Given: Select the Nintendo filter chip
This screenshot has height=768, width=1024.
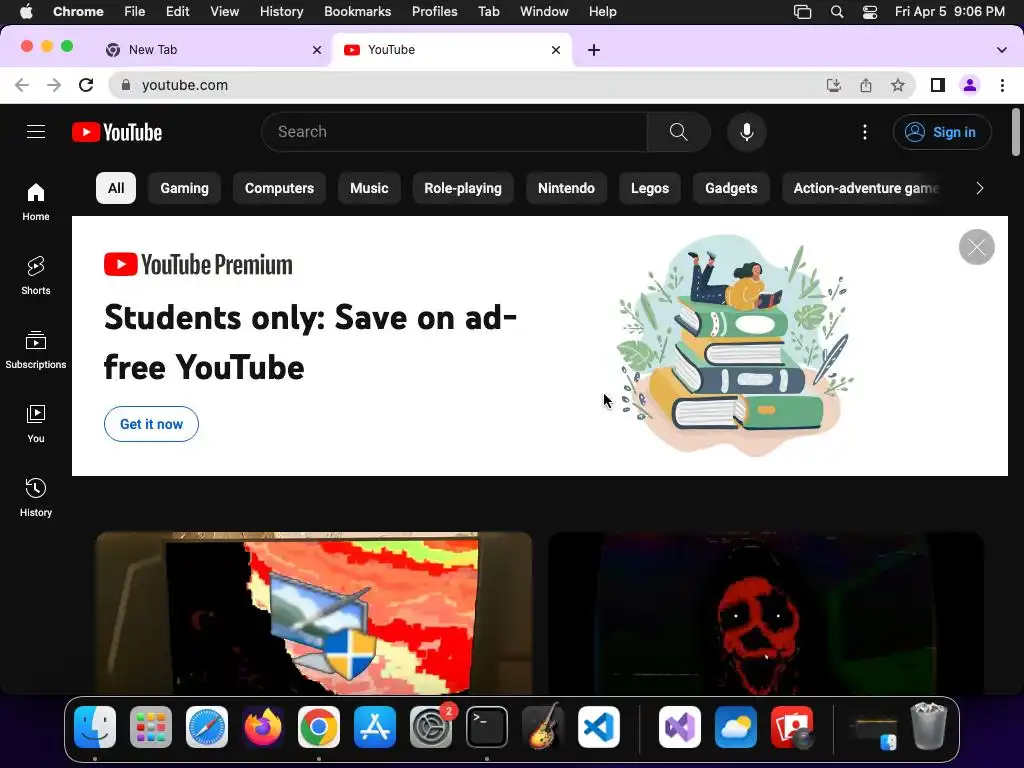Looking at the screenshot, I should point(566,188).
